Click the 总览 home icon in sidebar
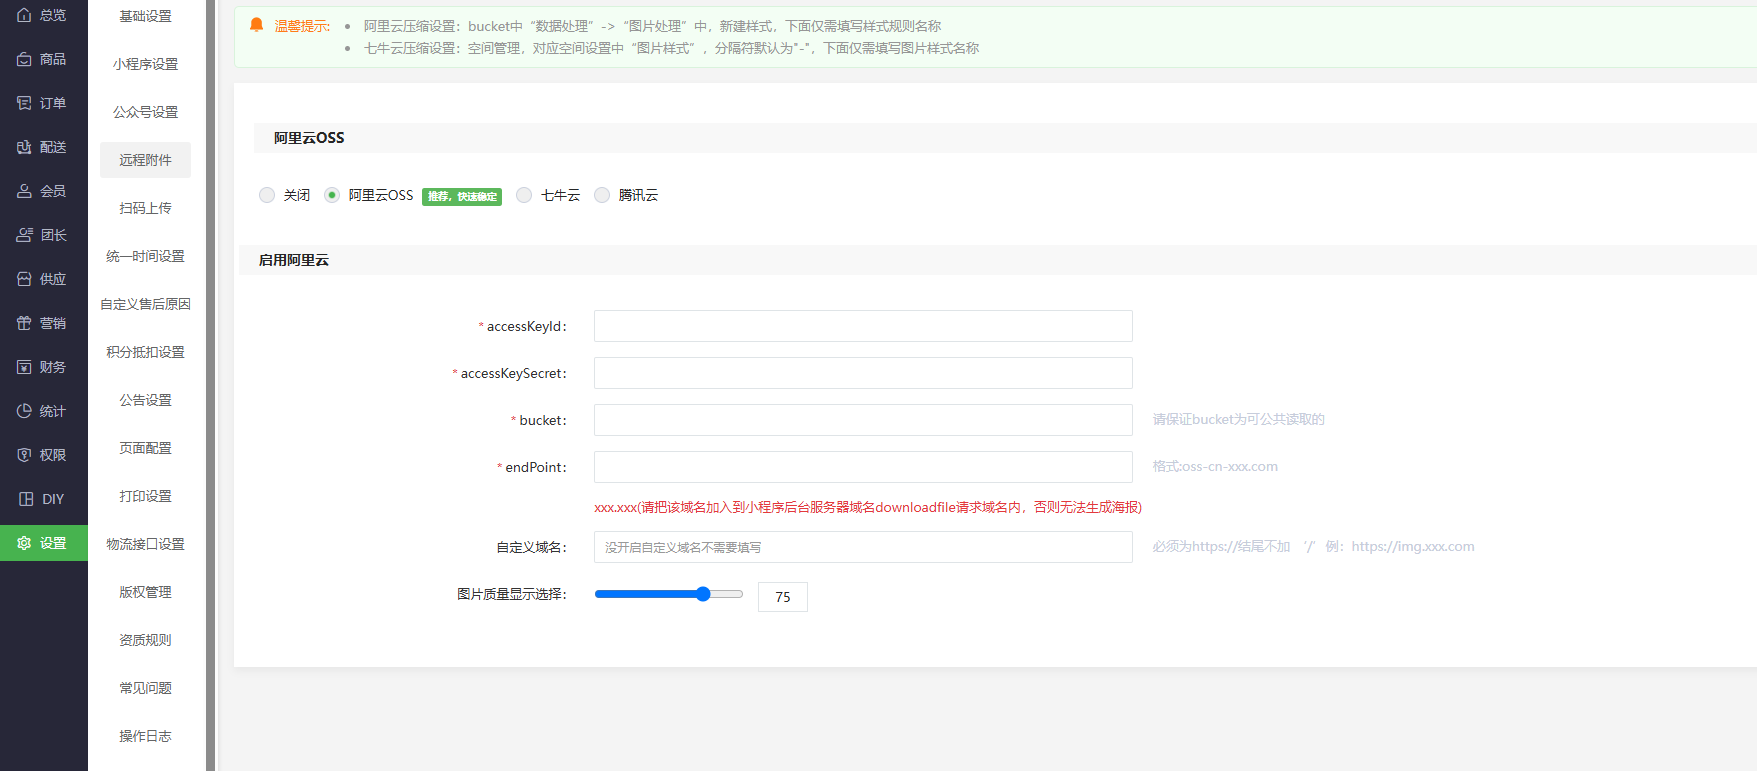The height and width of the screenshot is (771, 1757). pyautogui.click(x=24, y=15)
